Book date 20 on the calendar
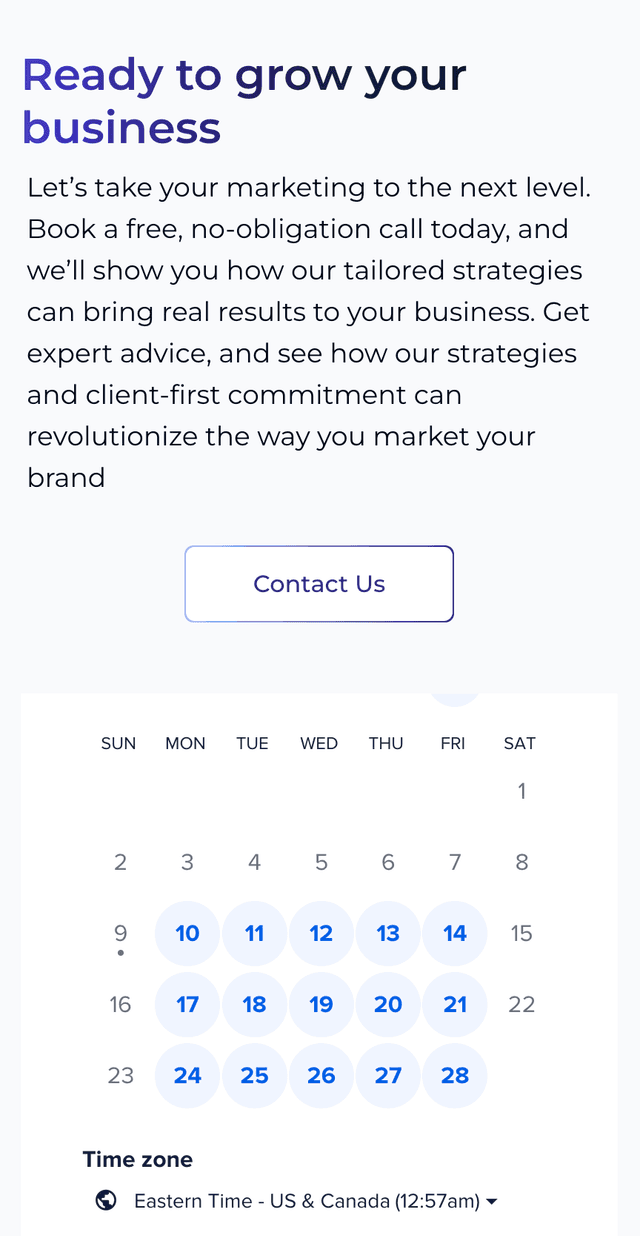This screenshot has height=1236, width=640. 388,1004
